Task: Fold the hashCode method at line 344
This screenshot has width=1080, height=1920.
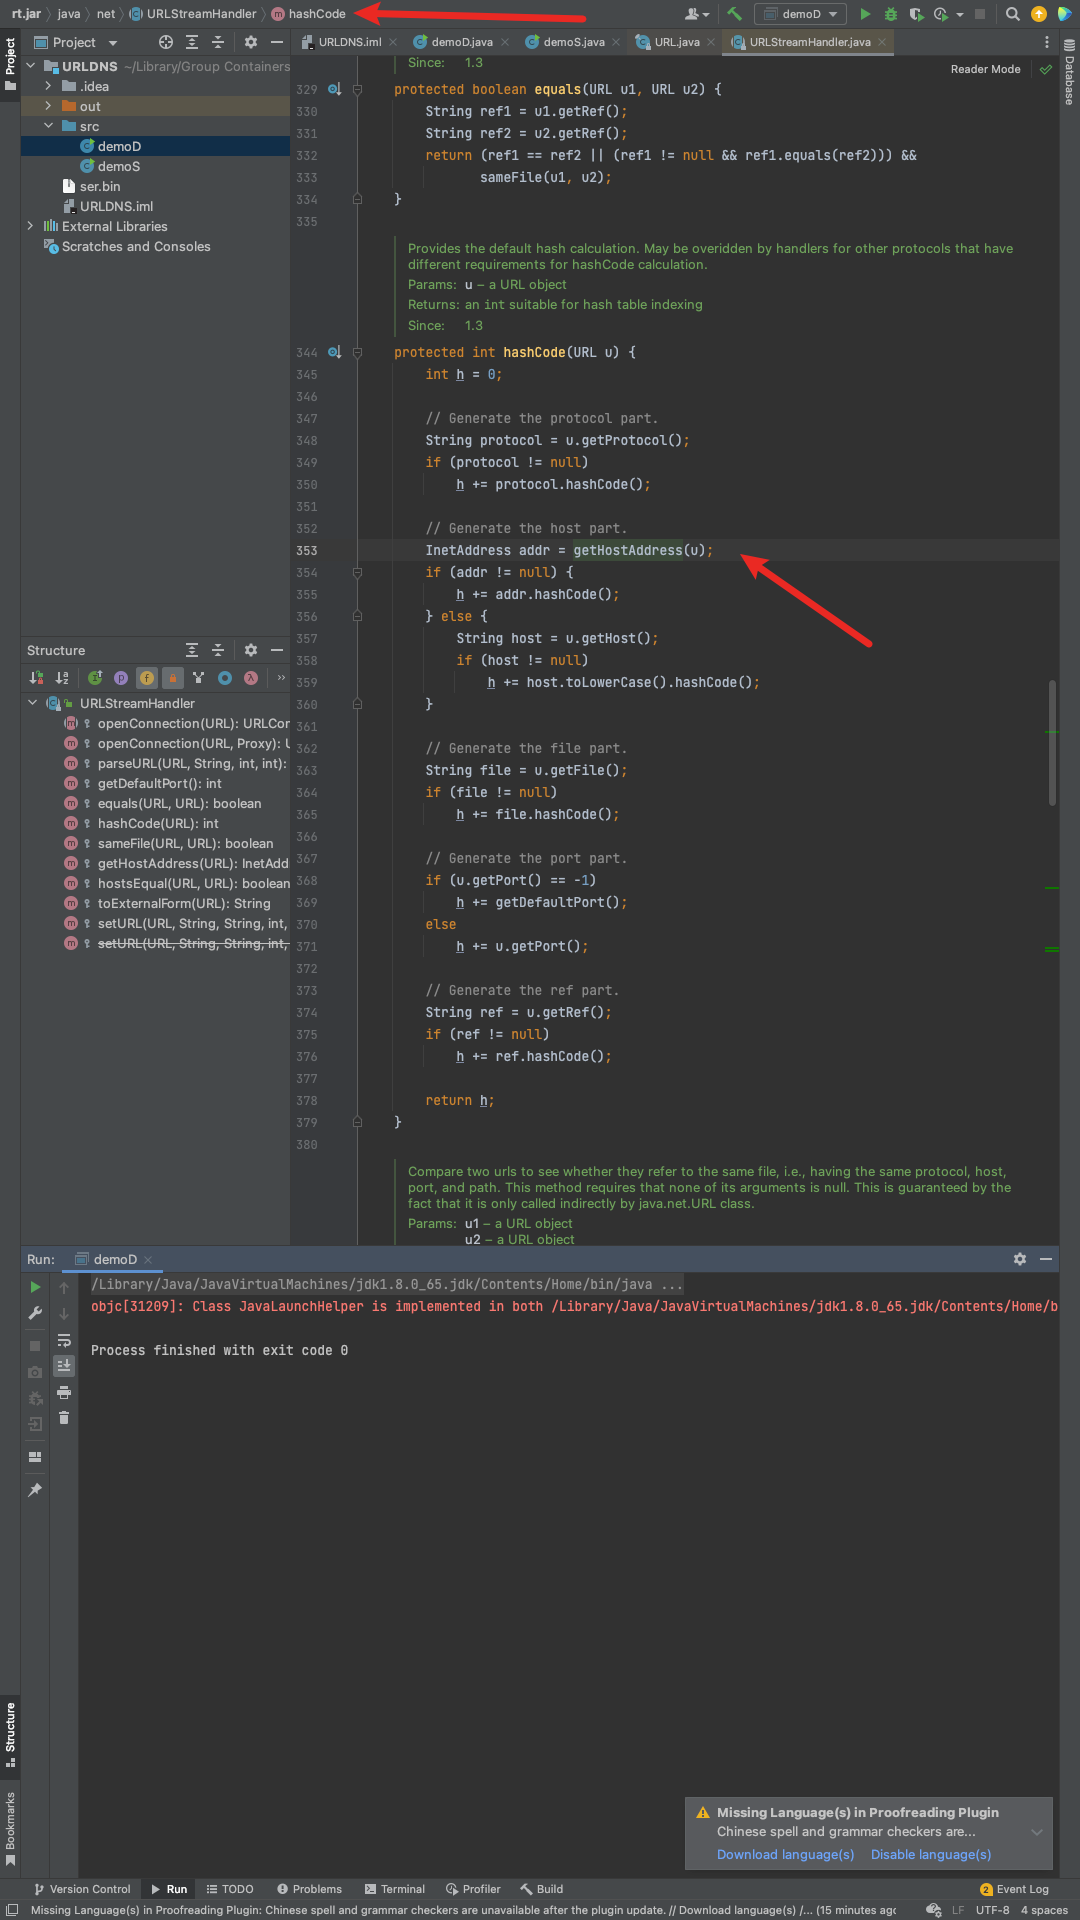Action: point(357,352)
